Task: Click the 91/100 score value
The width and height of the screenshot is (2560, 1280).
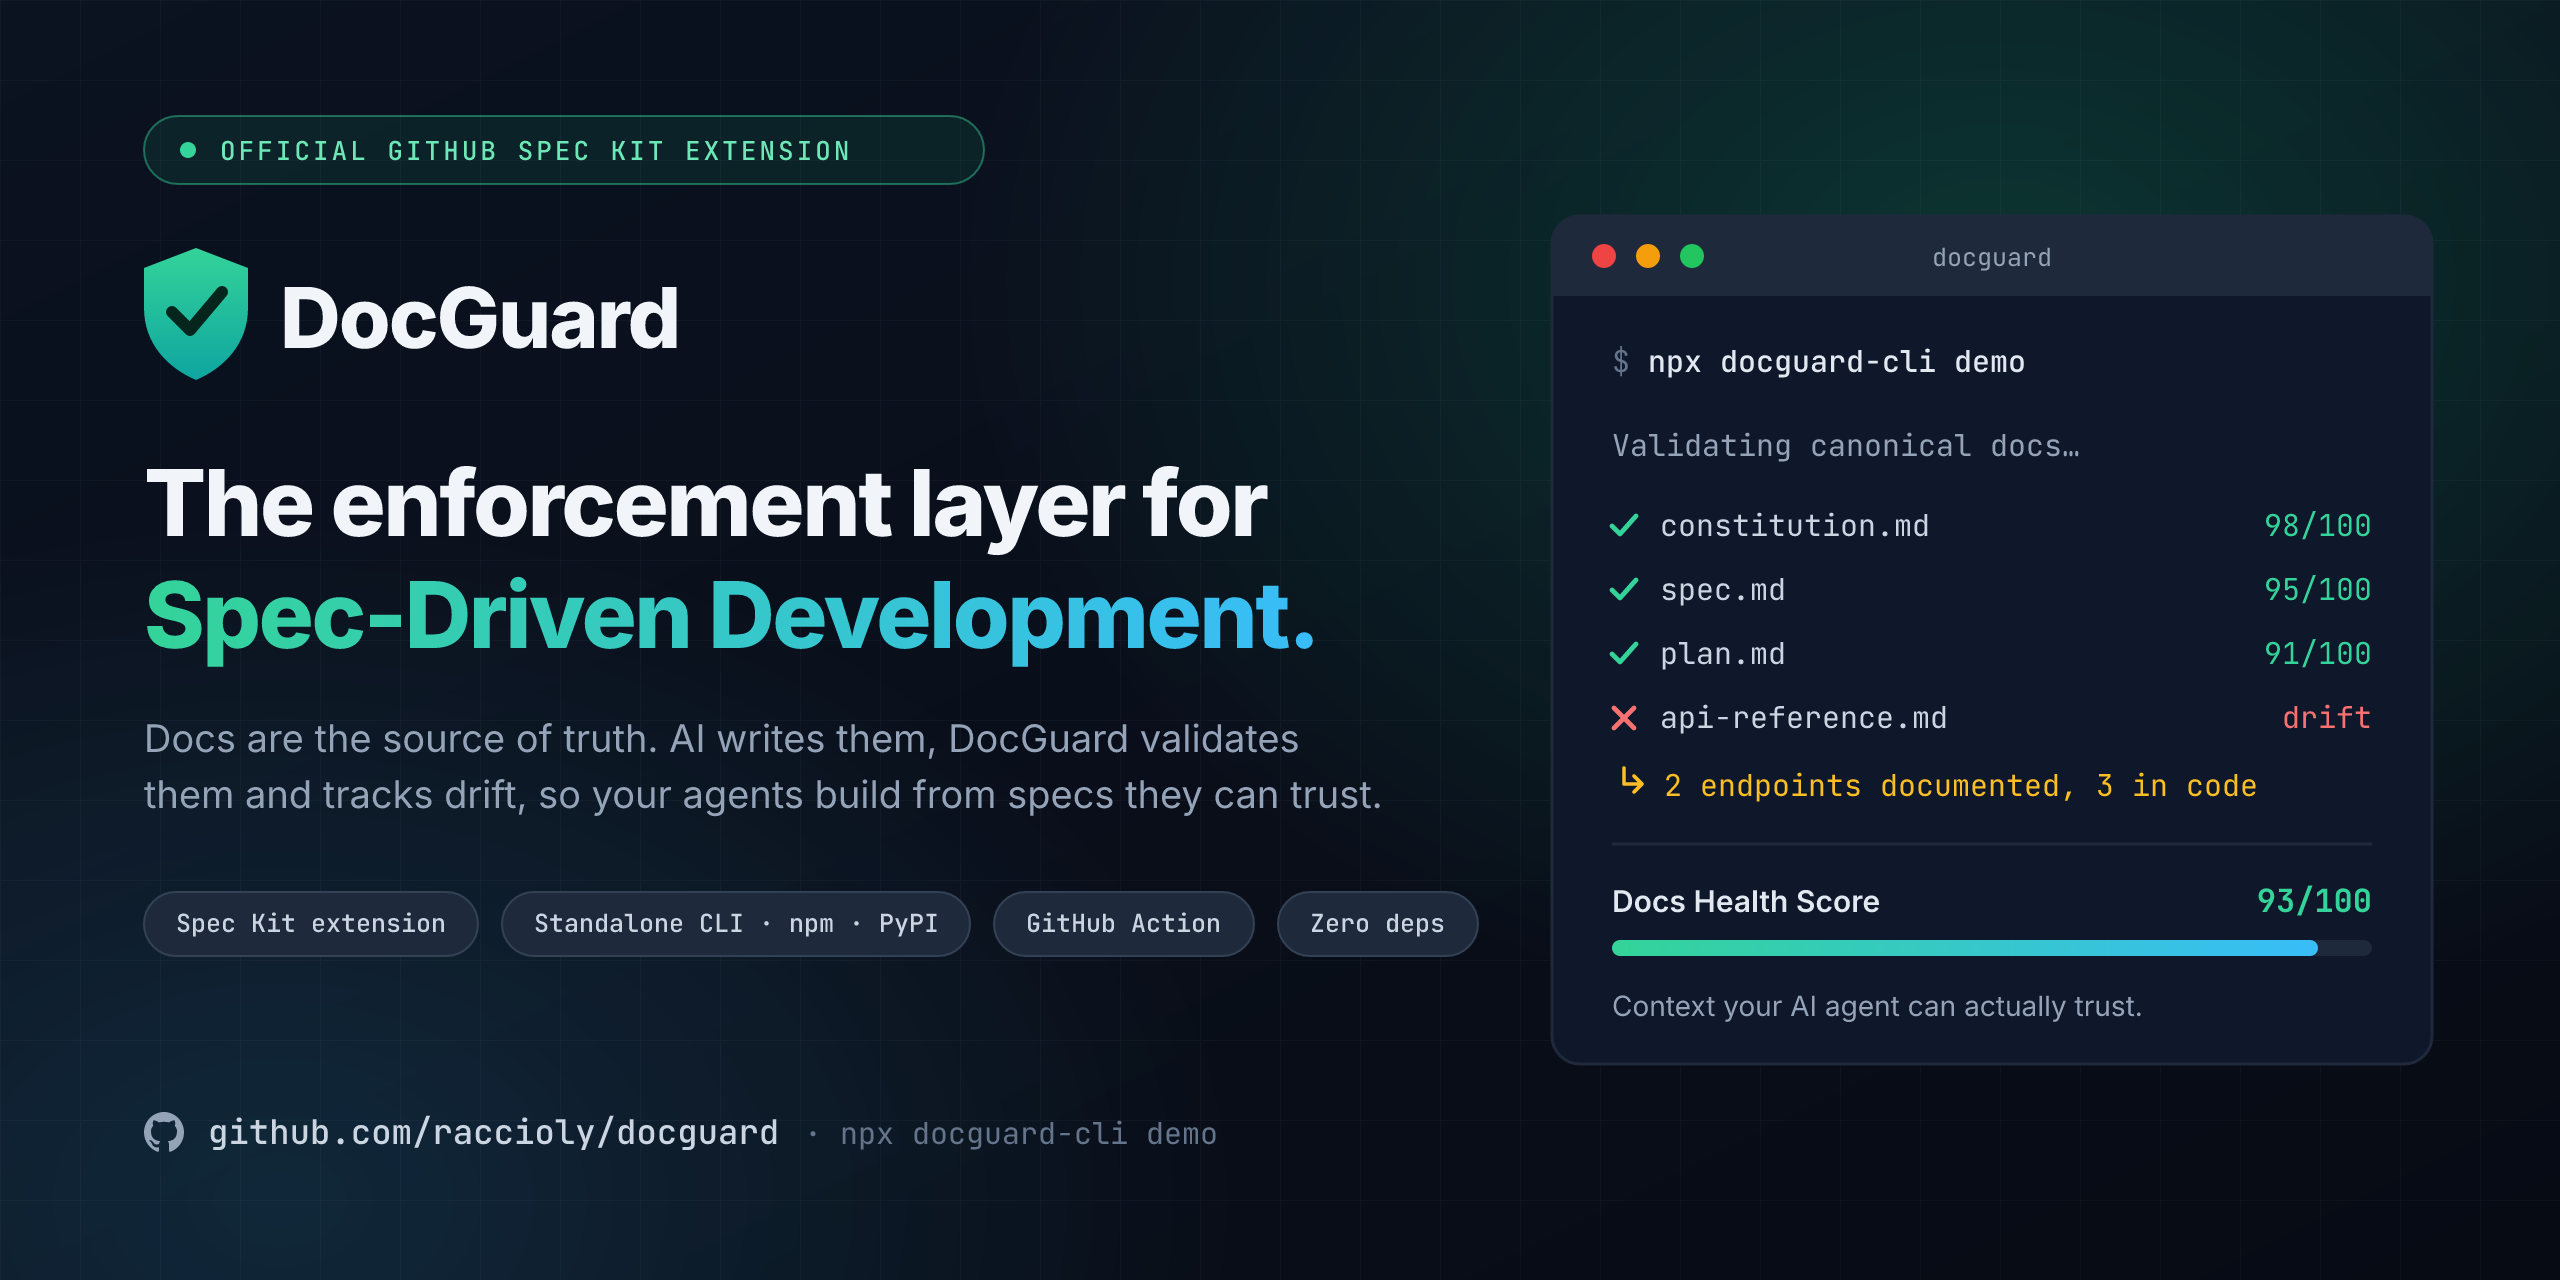Action: click(x=2318, y=654)
